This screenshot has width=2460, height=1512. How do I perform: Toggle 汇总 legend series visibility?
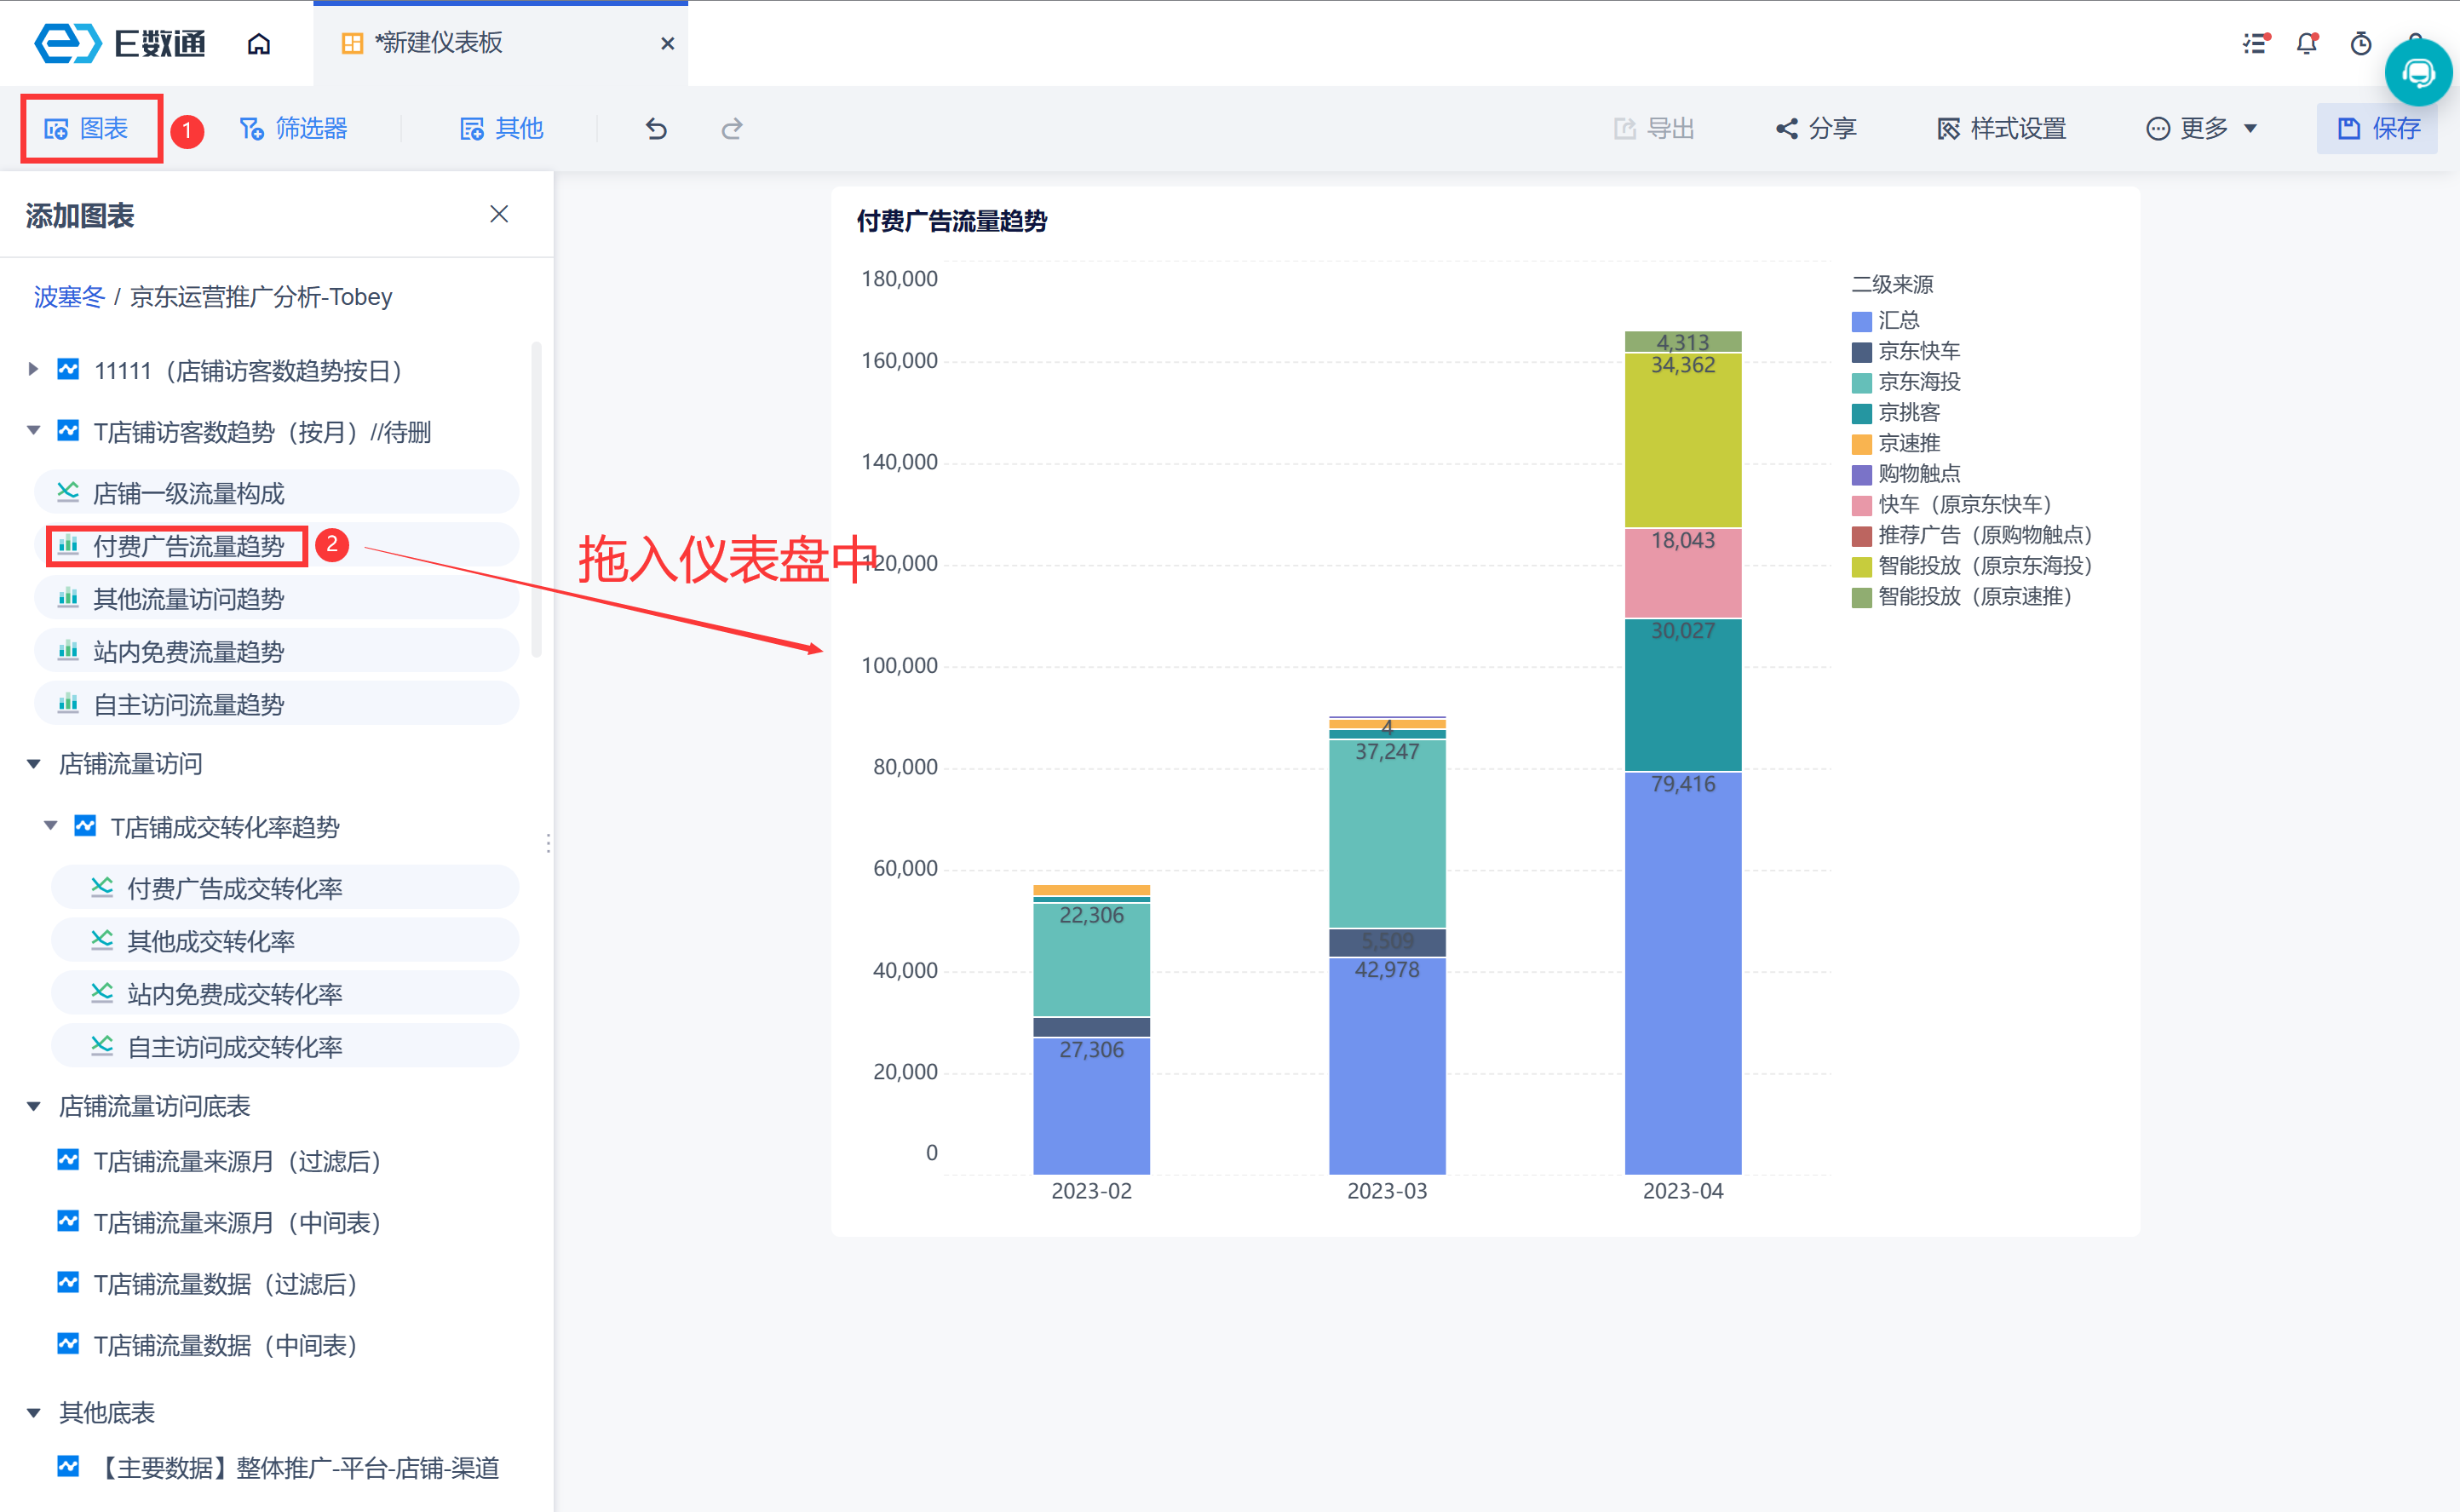[1897, 320]
